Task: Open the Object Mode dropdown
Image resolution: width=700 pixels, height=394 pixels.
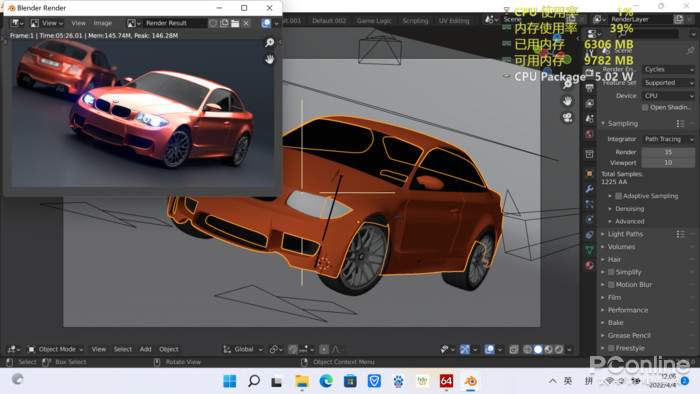Action: 56,349
